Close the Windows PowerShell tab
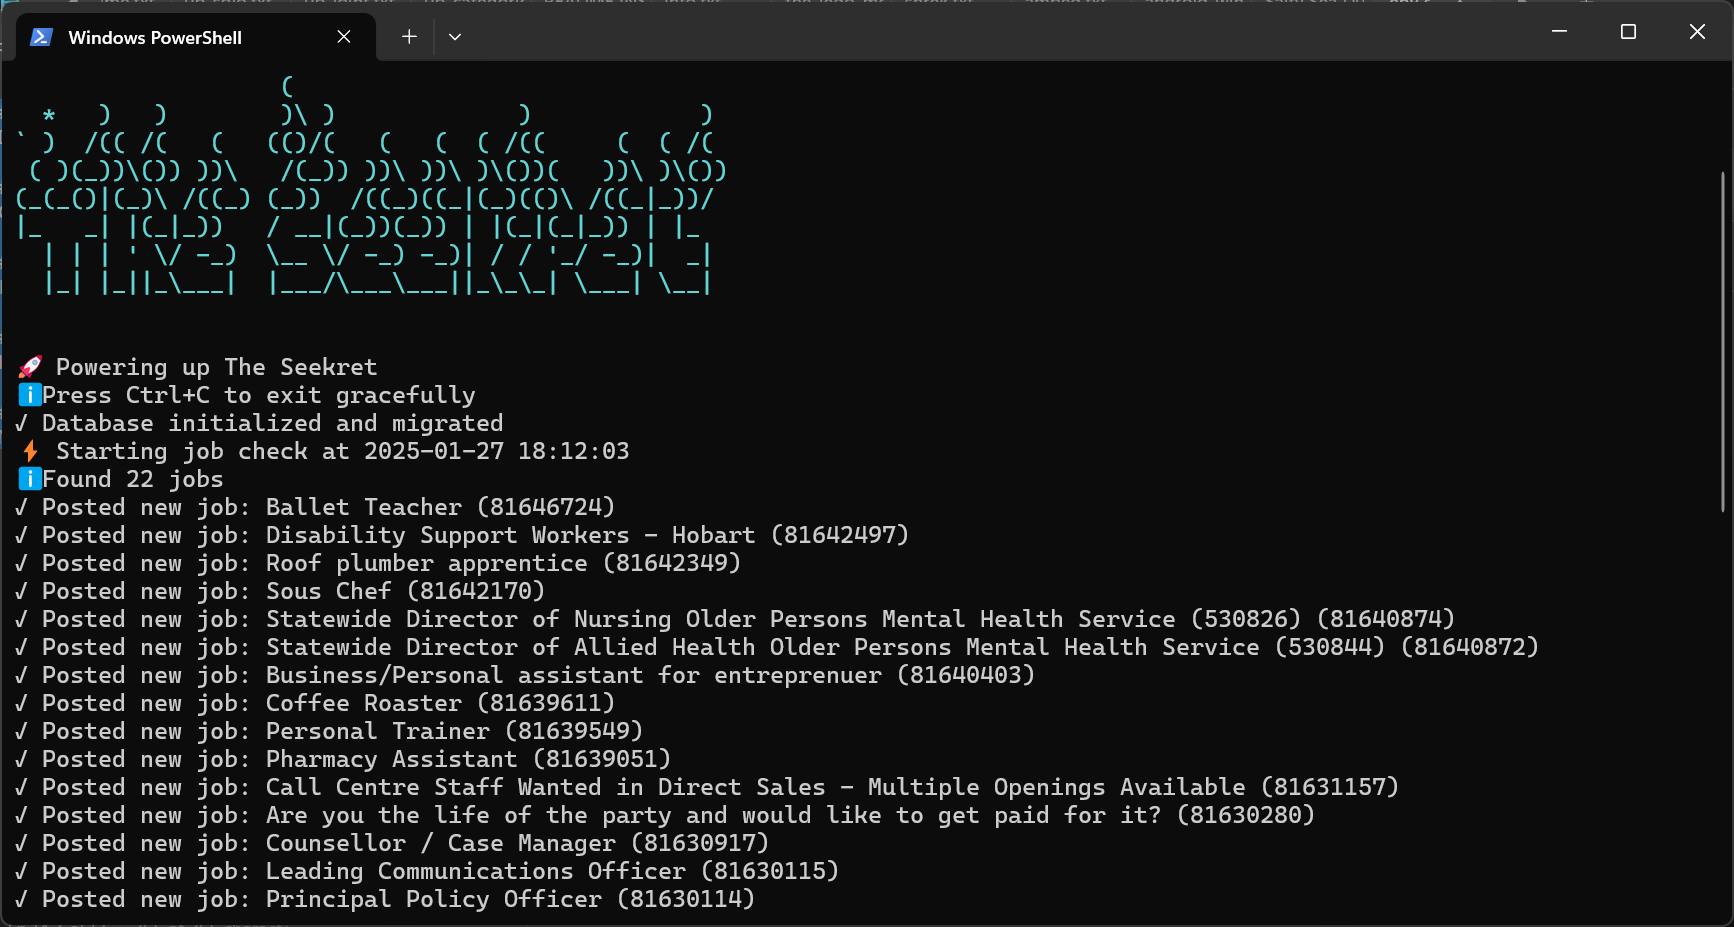 344,37
